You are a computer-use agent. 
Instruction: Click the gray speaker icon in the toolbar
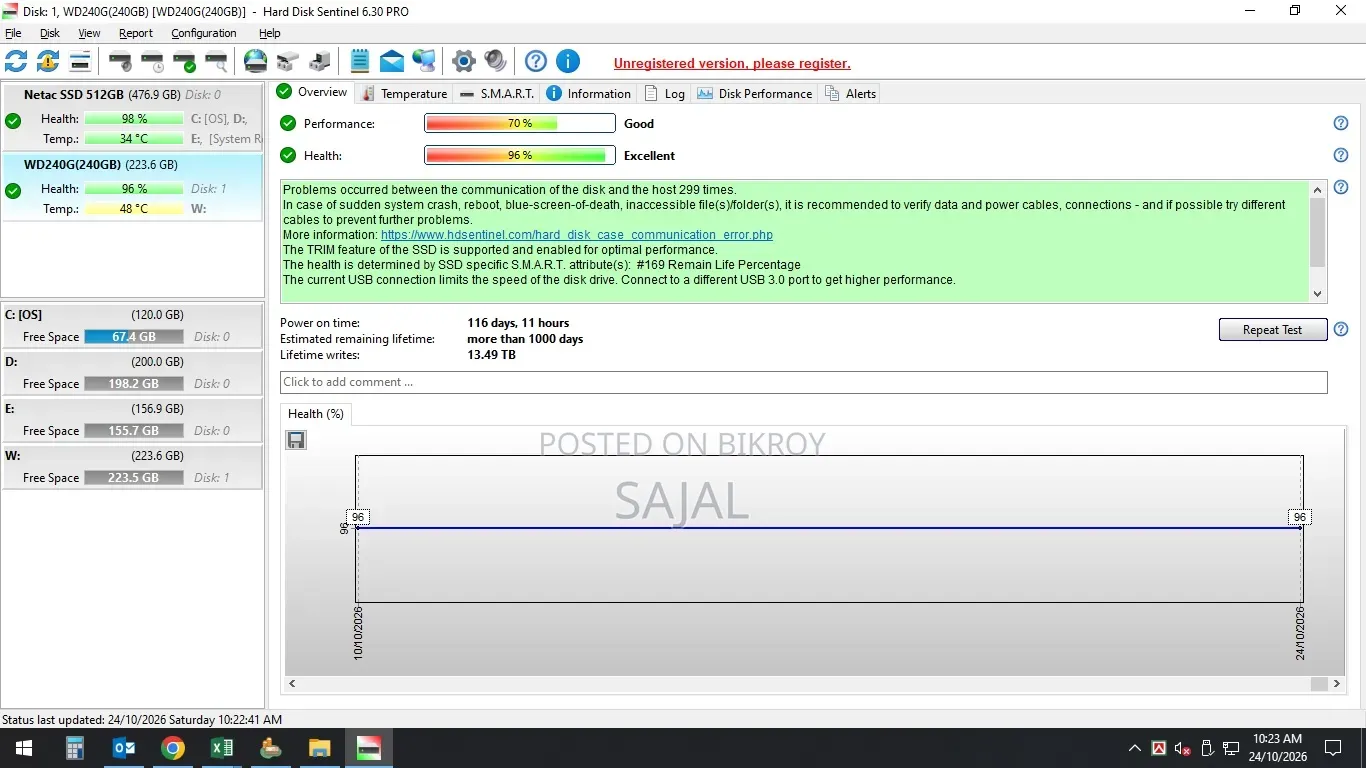[x=496, y=61]
